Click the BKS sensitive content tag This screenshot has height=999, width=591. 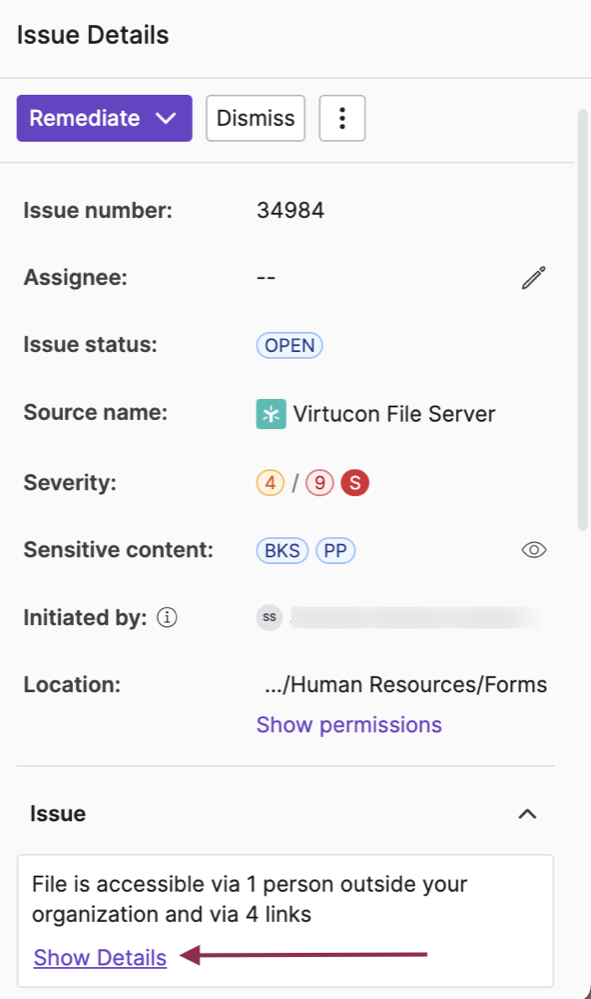[282, 550]
